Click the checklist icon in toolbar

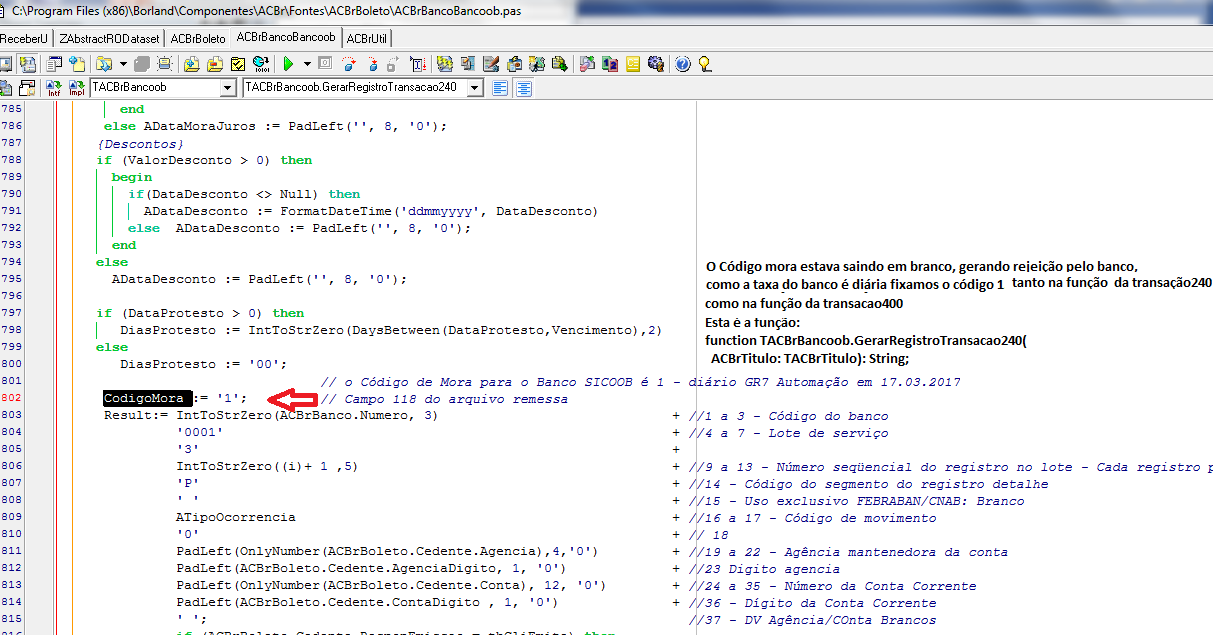pyautogui.click(x=237, y=64)
